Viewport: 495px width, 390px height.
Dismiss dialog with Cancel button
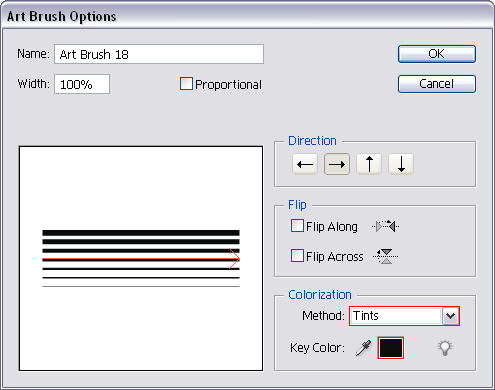point(437,84)
